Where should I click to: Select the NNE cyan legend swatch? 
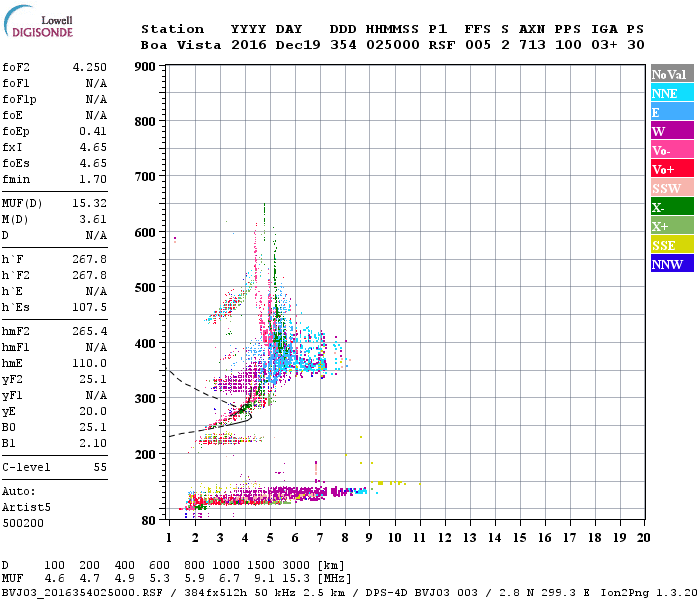tap(672, 93)
